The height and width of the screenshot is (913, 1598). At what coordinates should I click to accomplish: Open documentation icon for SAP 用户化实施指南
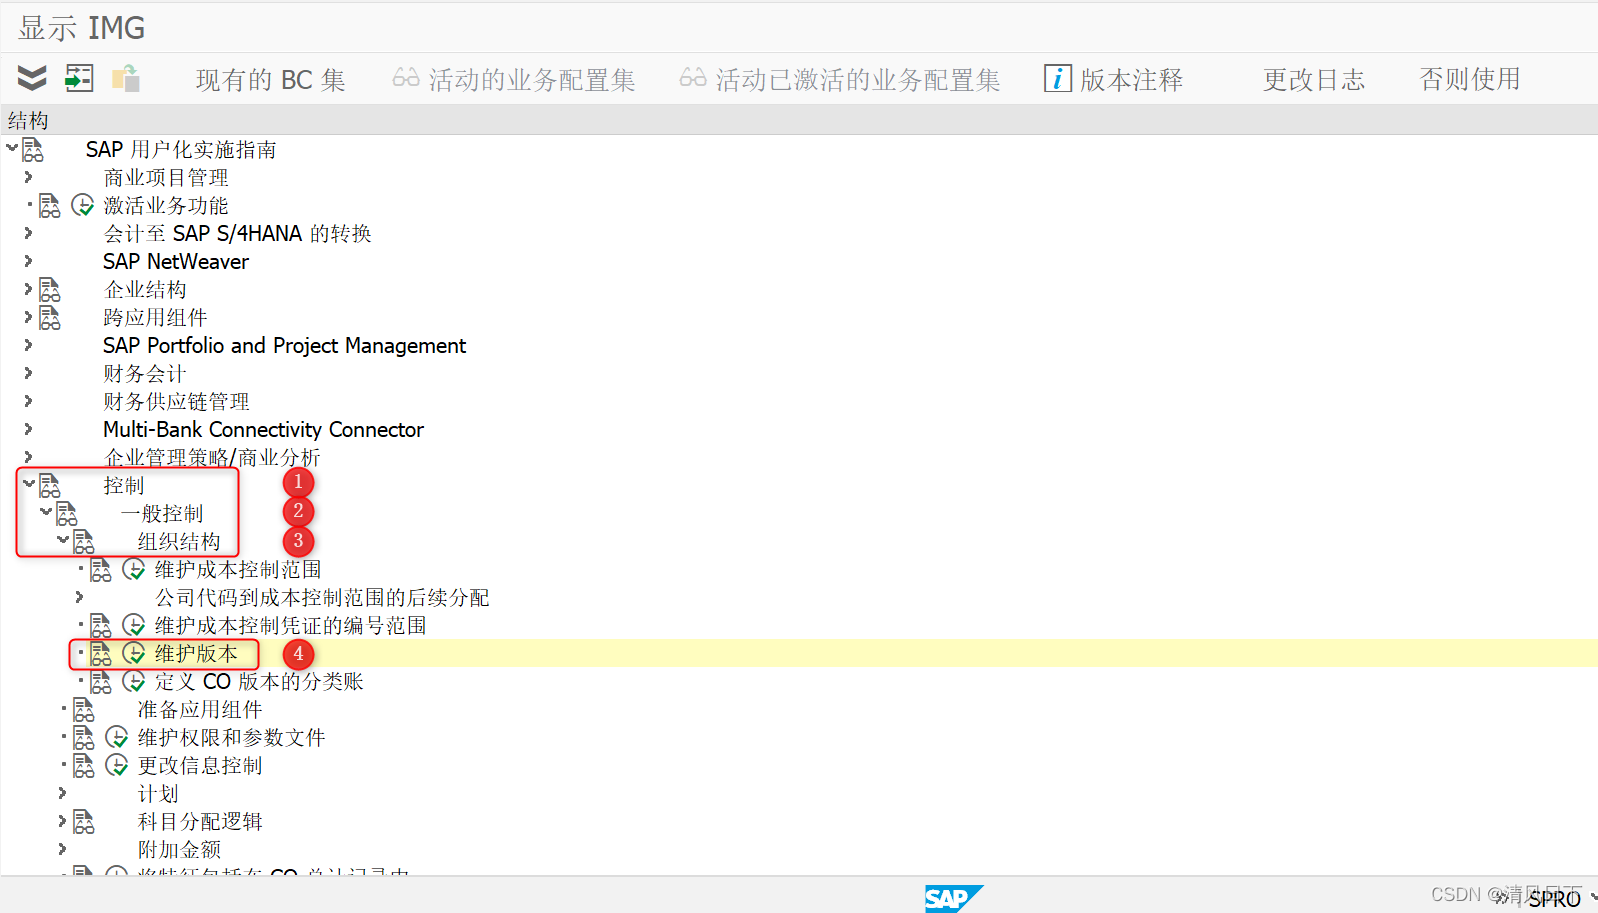pos(33,150)
